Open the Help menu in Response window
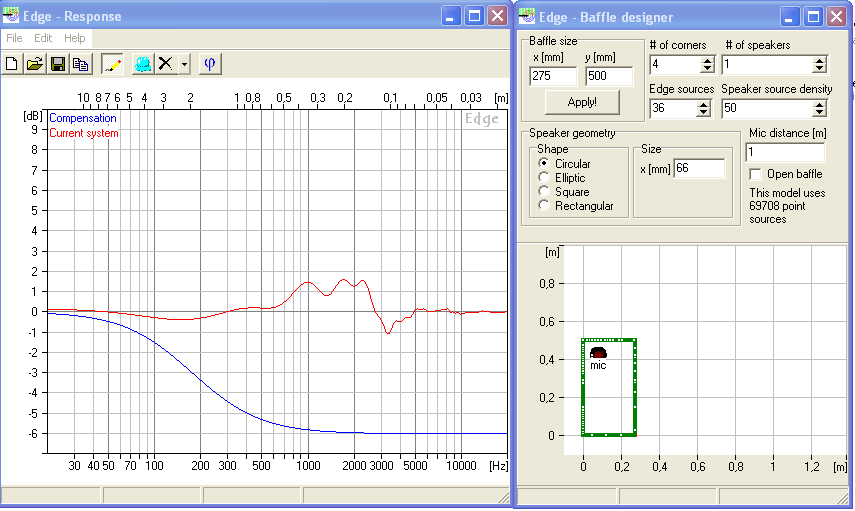This screenshot has height=511, width=855. 75,38
